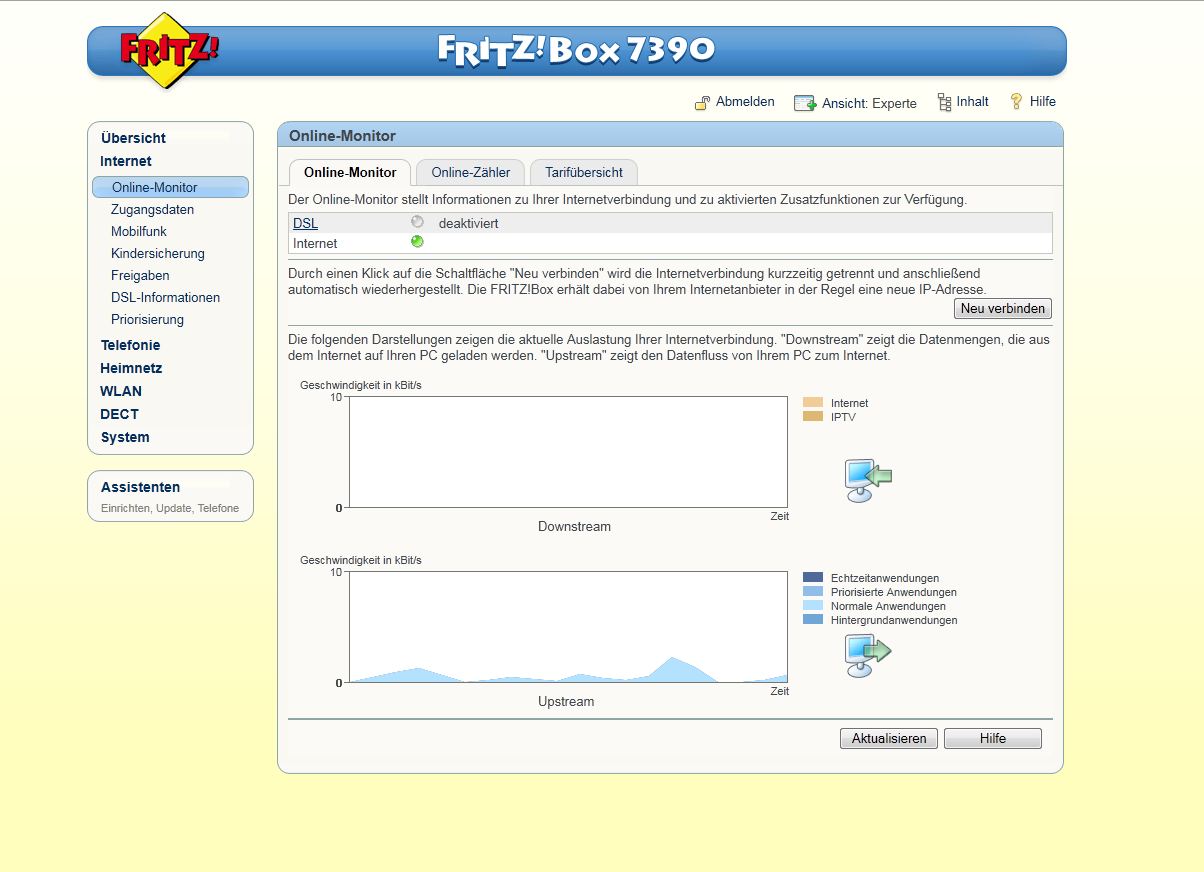The width and height of the screenshot is (1204, 872).
Task: Click the green Internet status indicator
Action: click(417, 242)
